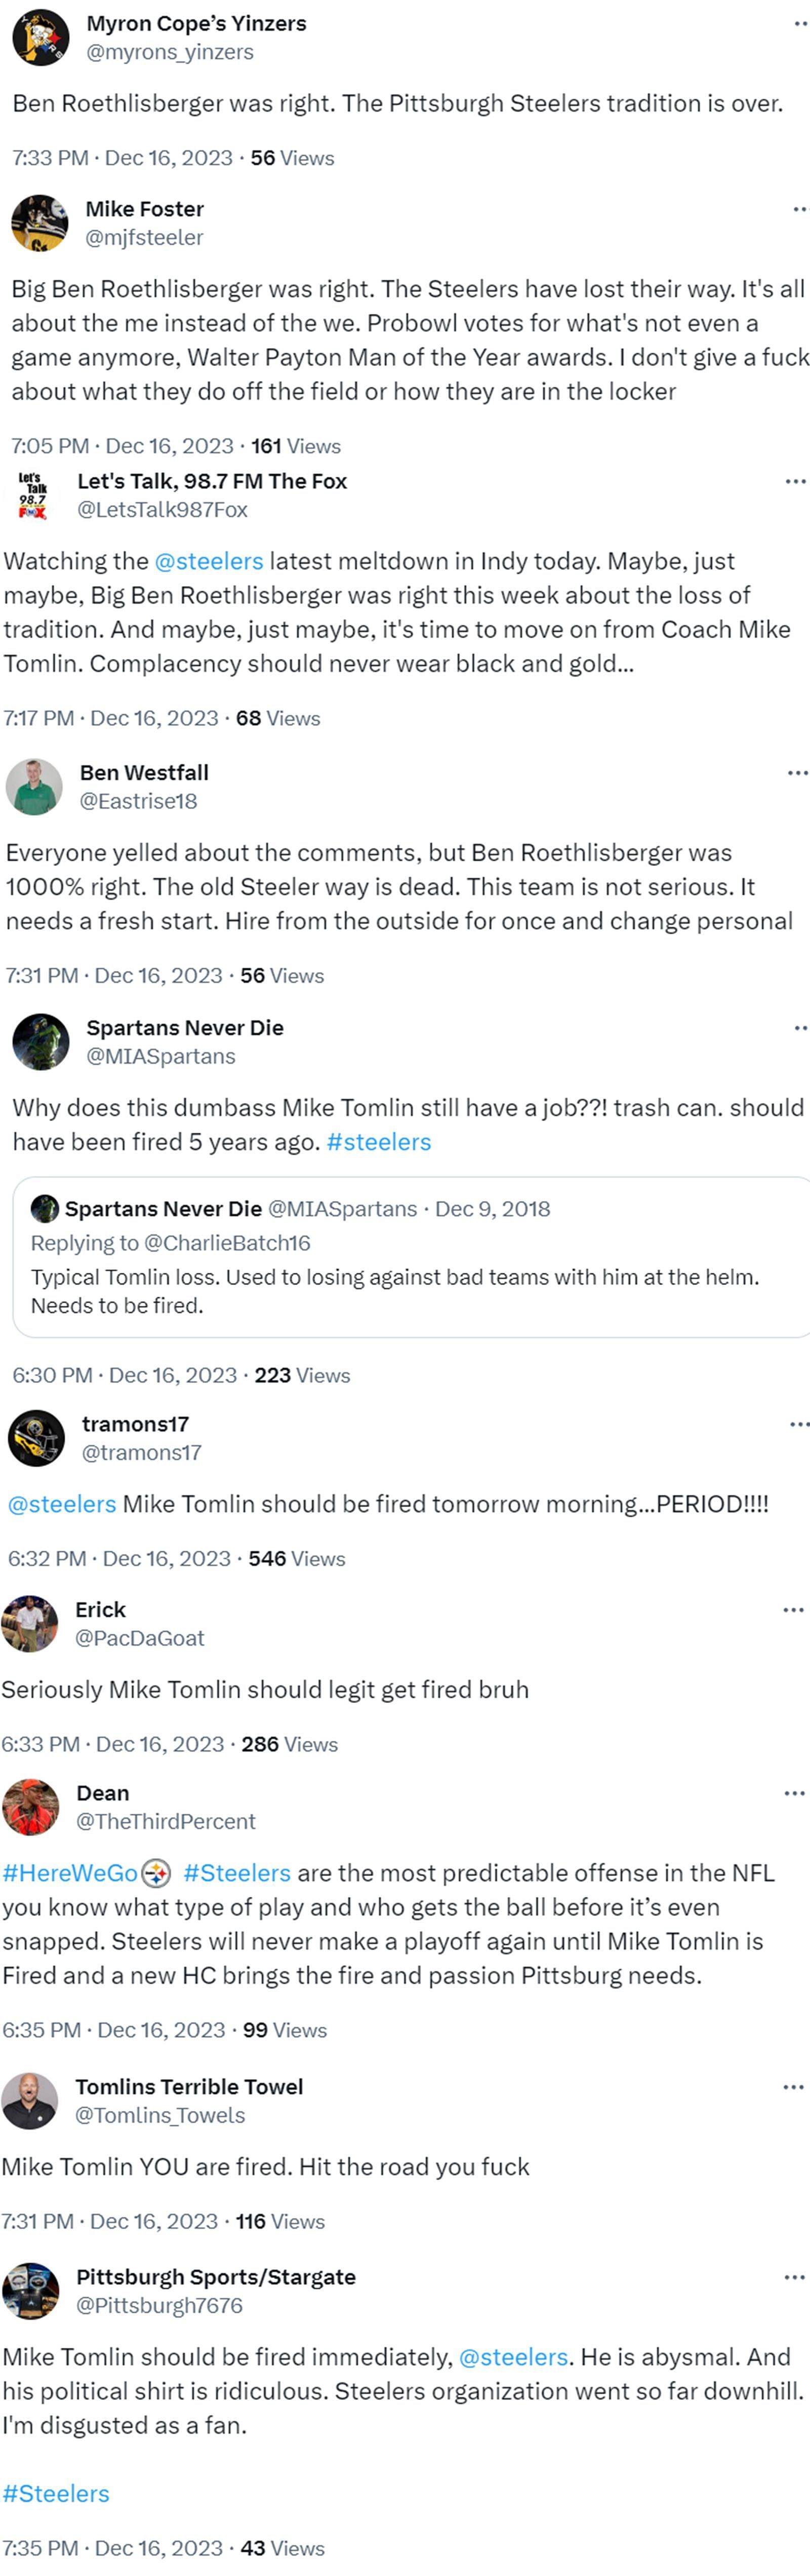Click Ben Westfall's profile photo
Screen dimensions: 810x2576
tap(35, 787)
